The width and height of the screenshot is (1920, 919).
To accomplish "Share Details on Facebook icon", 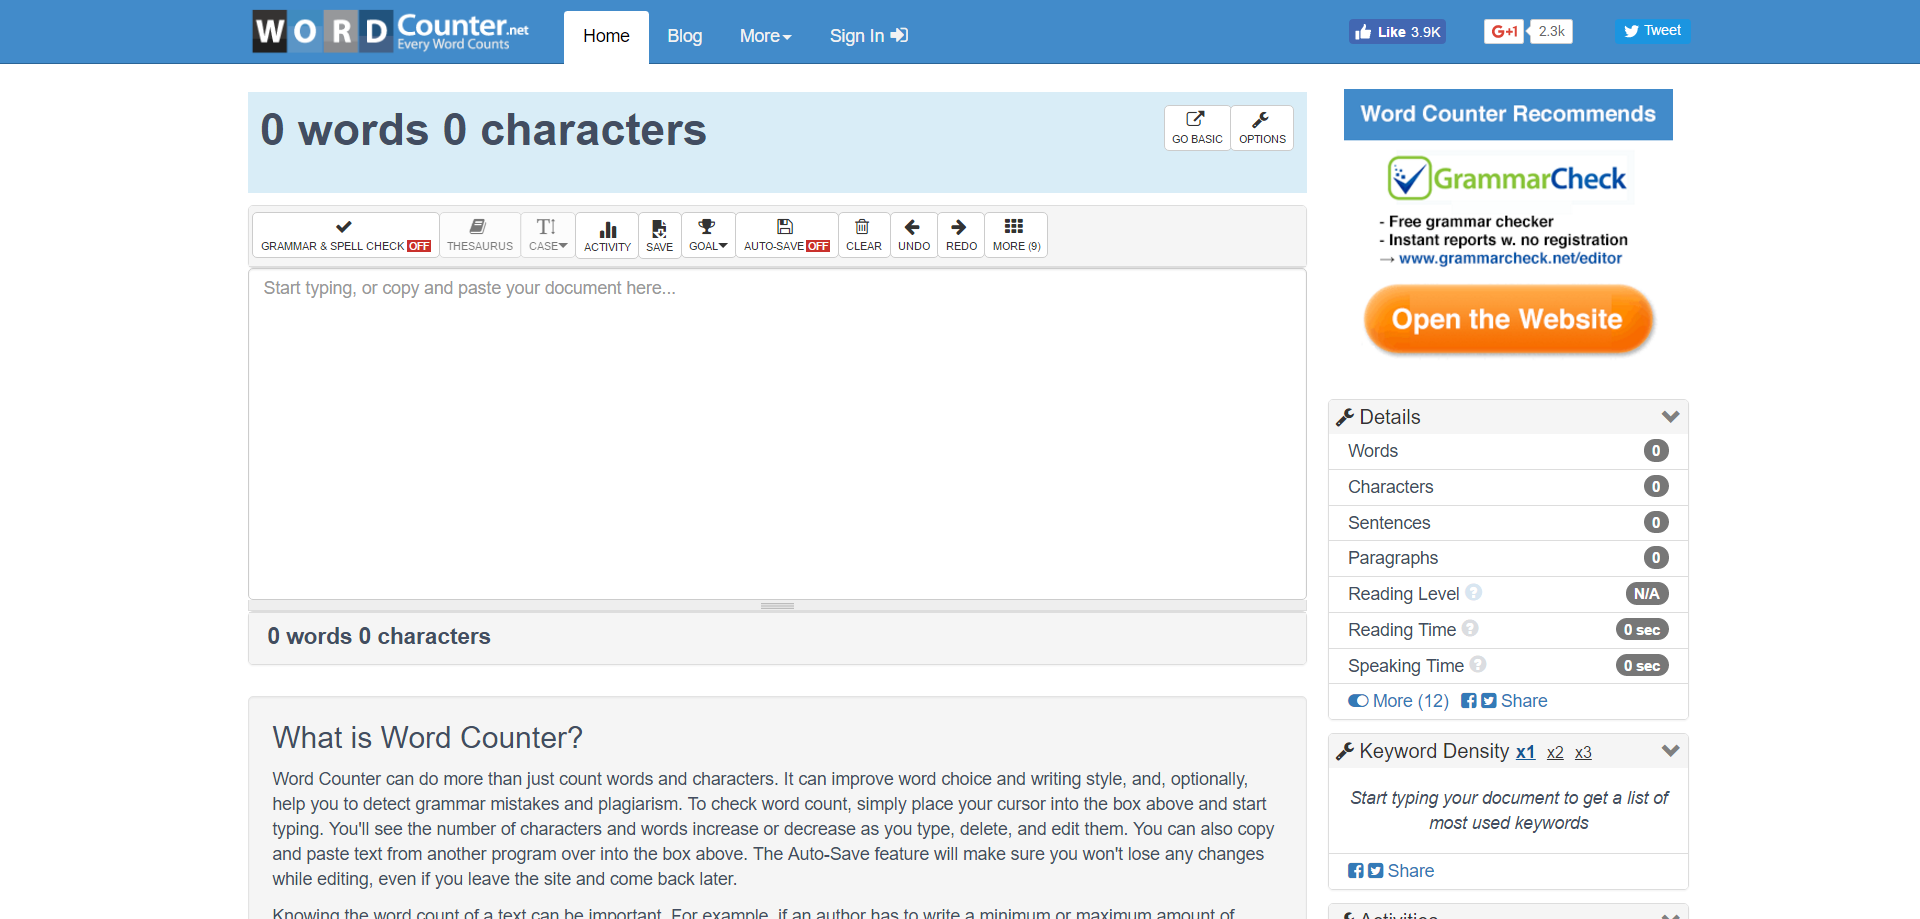I will pyautogui.click(x=1468, y=701).
